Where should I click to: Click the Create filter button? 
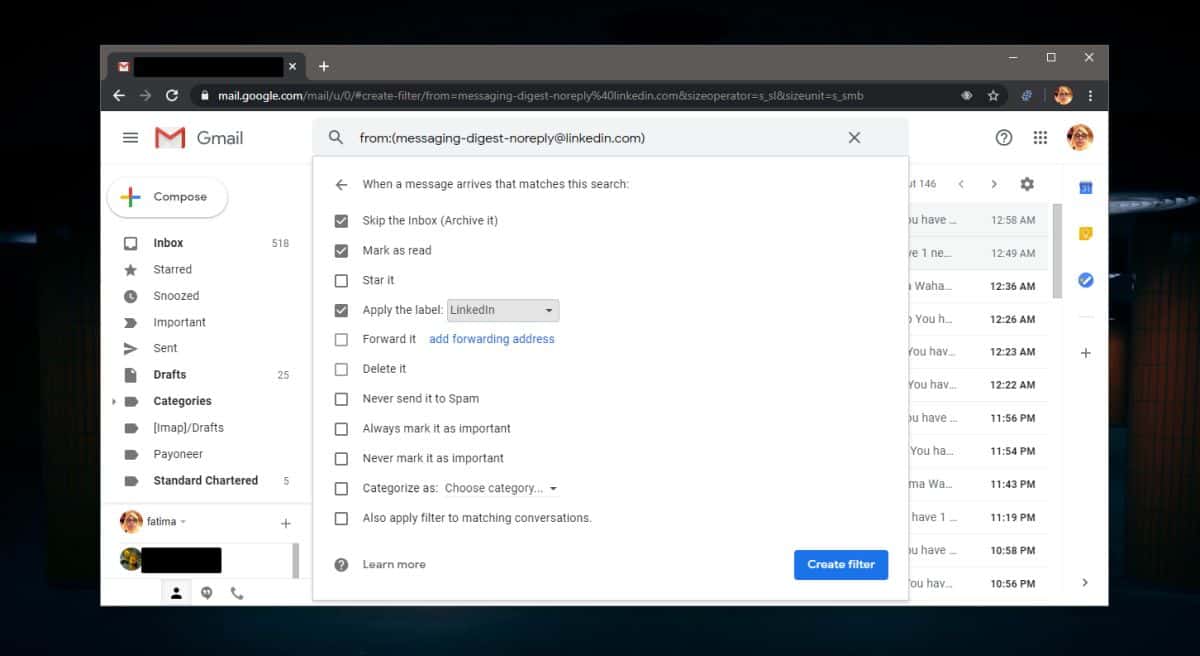(x=841, y=564)
